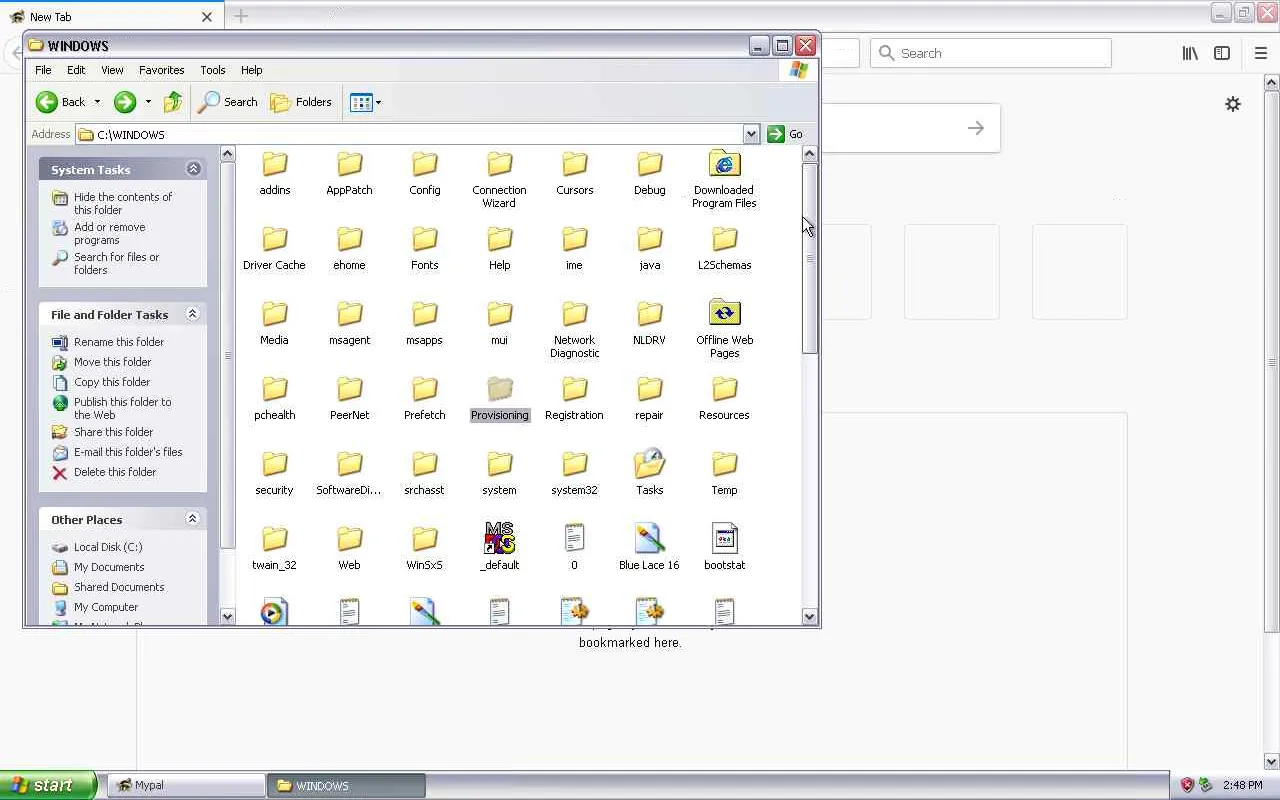1280x800 pixels.
Task: Toggle the Folders tree pane
Action: (301, 102)
